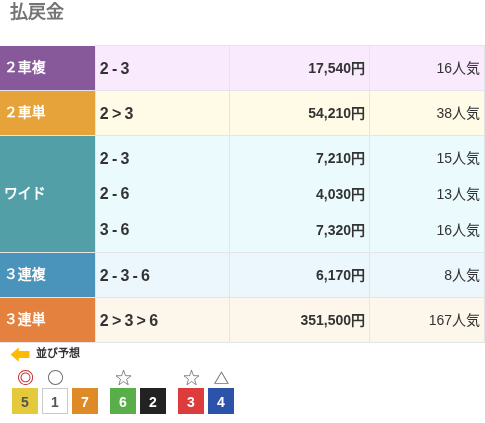Screen dimensions: 485x423
Task: Click the red number 3 rider square
Action: [191, 401]
